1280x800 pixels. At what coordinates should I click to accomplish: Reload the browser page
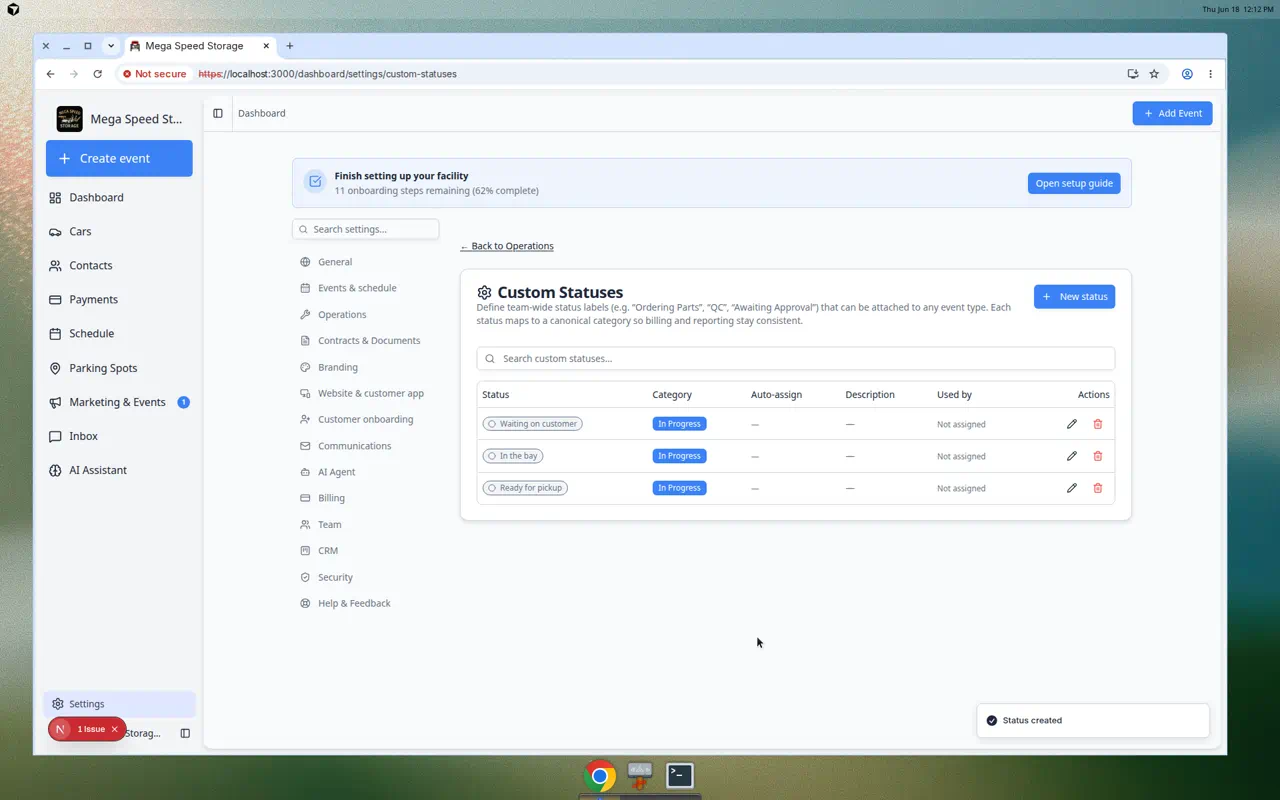pyautogui.click(x=97, y=74)
